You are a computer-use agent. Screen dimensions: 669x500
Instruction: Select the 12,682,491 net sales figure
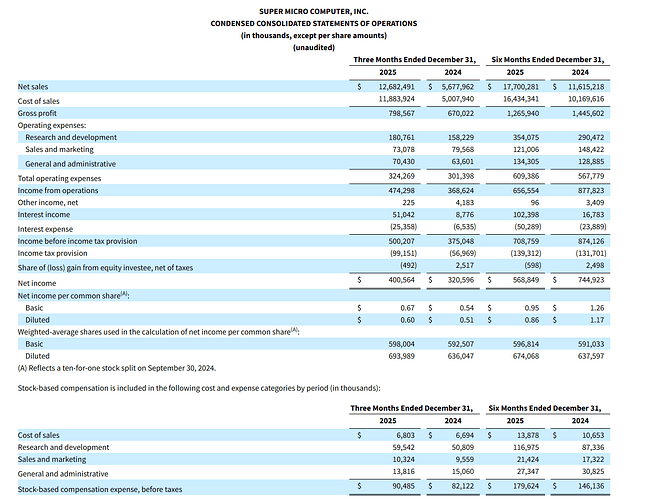click(396, 87)
